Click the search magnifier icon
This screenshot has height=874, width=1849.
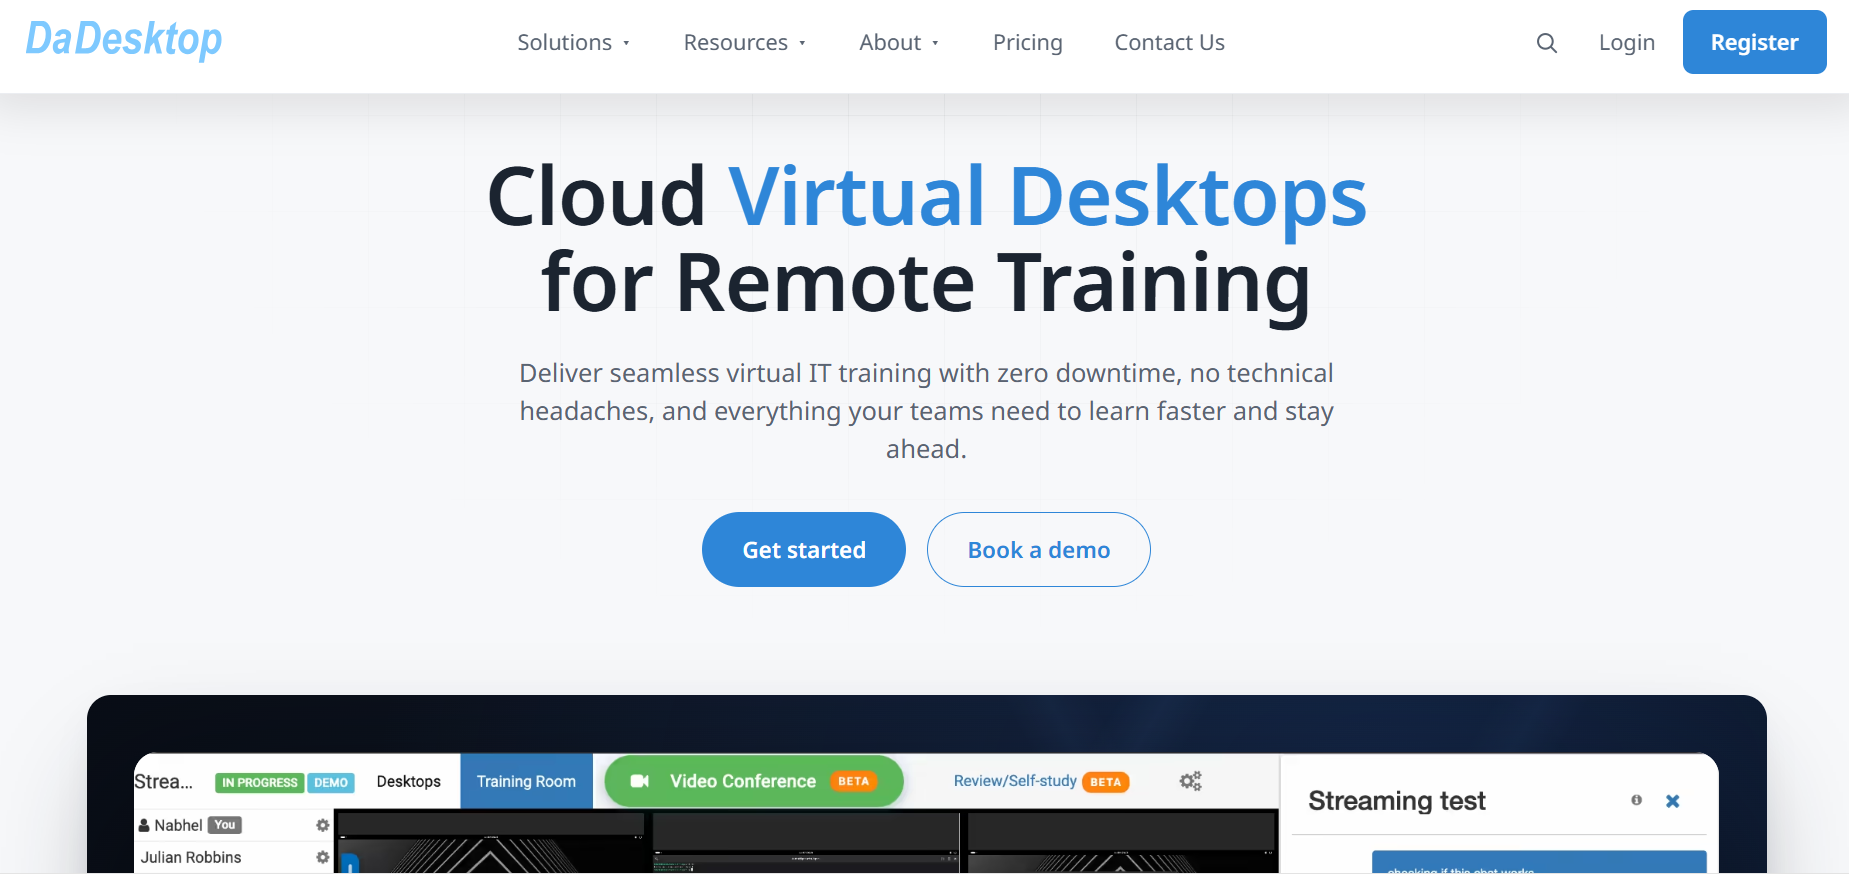pos(1546,43)
